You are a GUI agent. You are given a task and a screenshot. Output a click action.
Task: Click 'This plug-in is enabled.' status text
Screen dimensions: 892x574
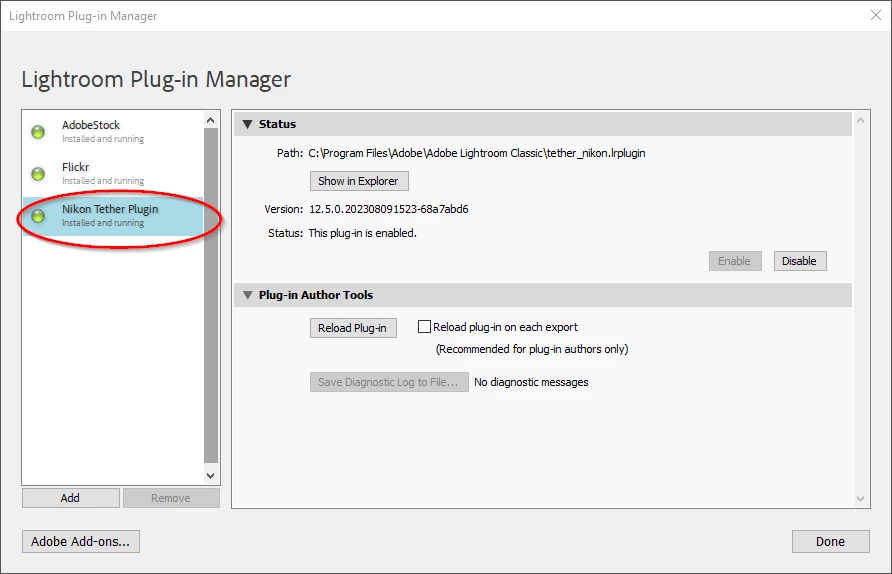[x=362, y=233]
